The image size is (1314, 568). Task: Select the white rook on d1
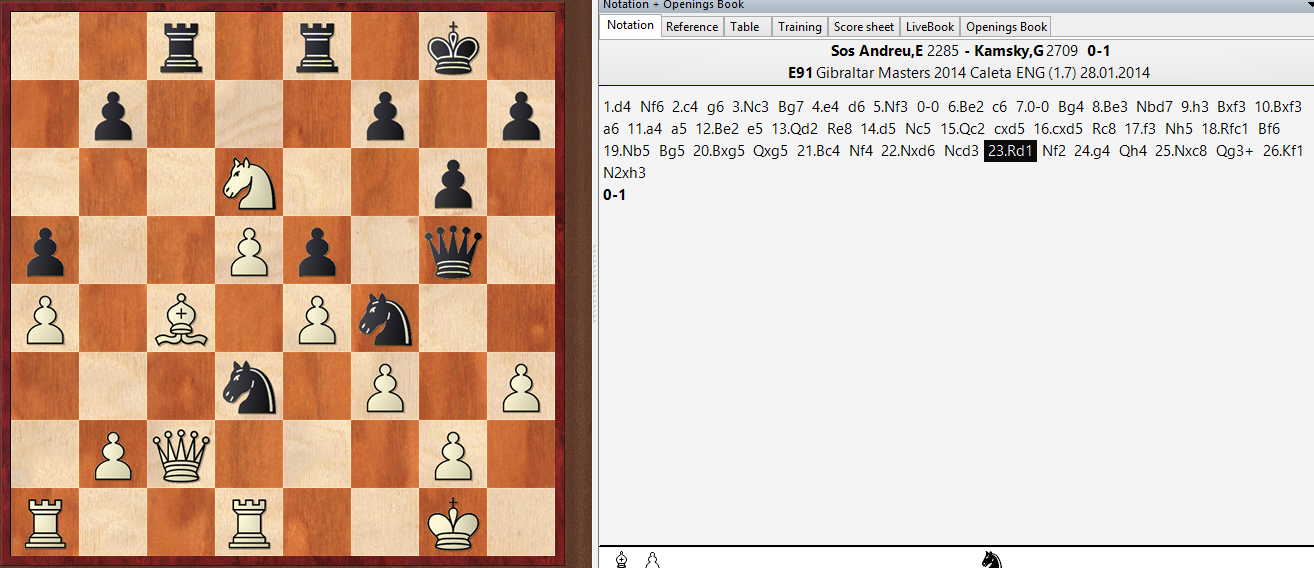point(249,522)
